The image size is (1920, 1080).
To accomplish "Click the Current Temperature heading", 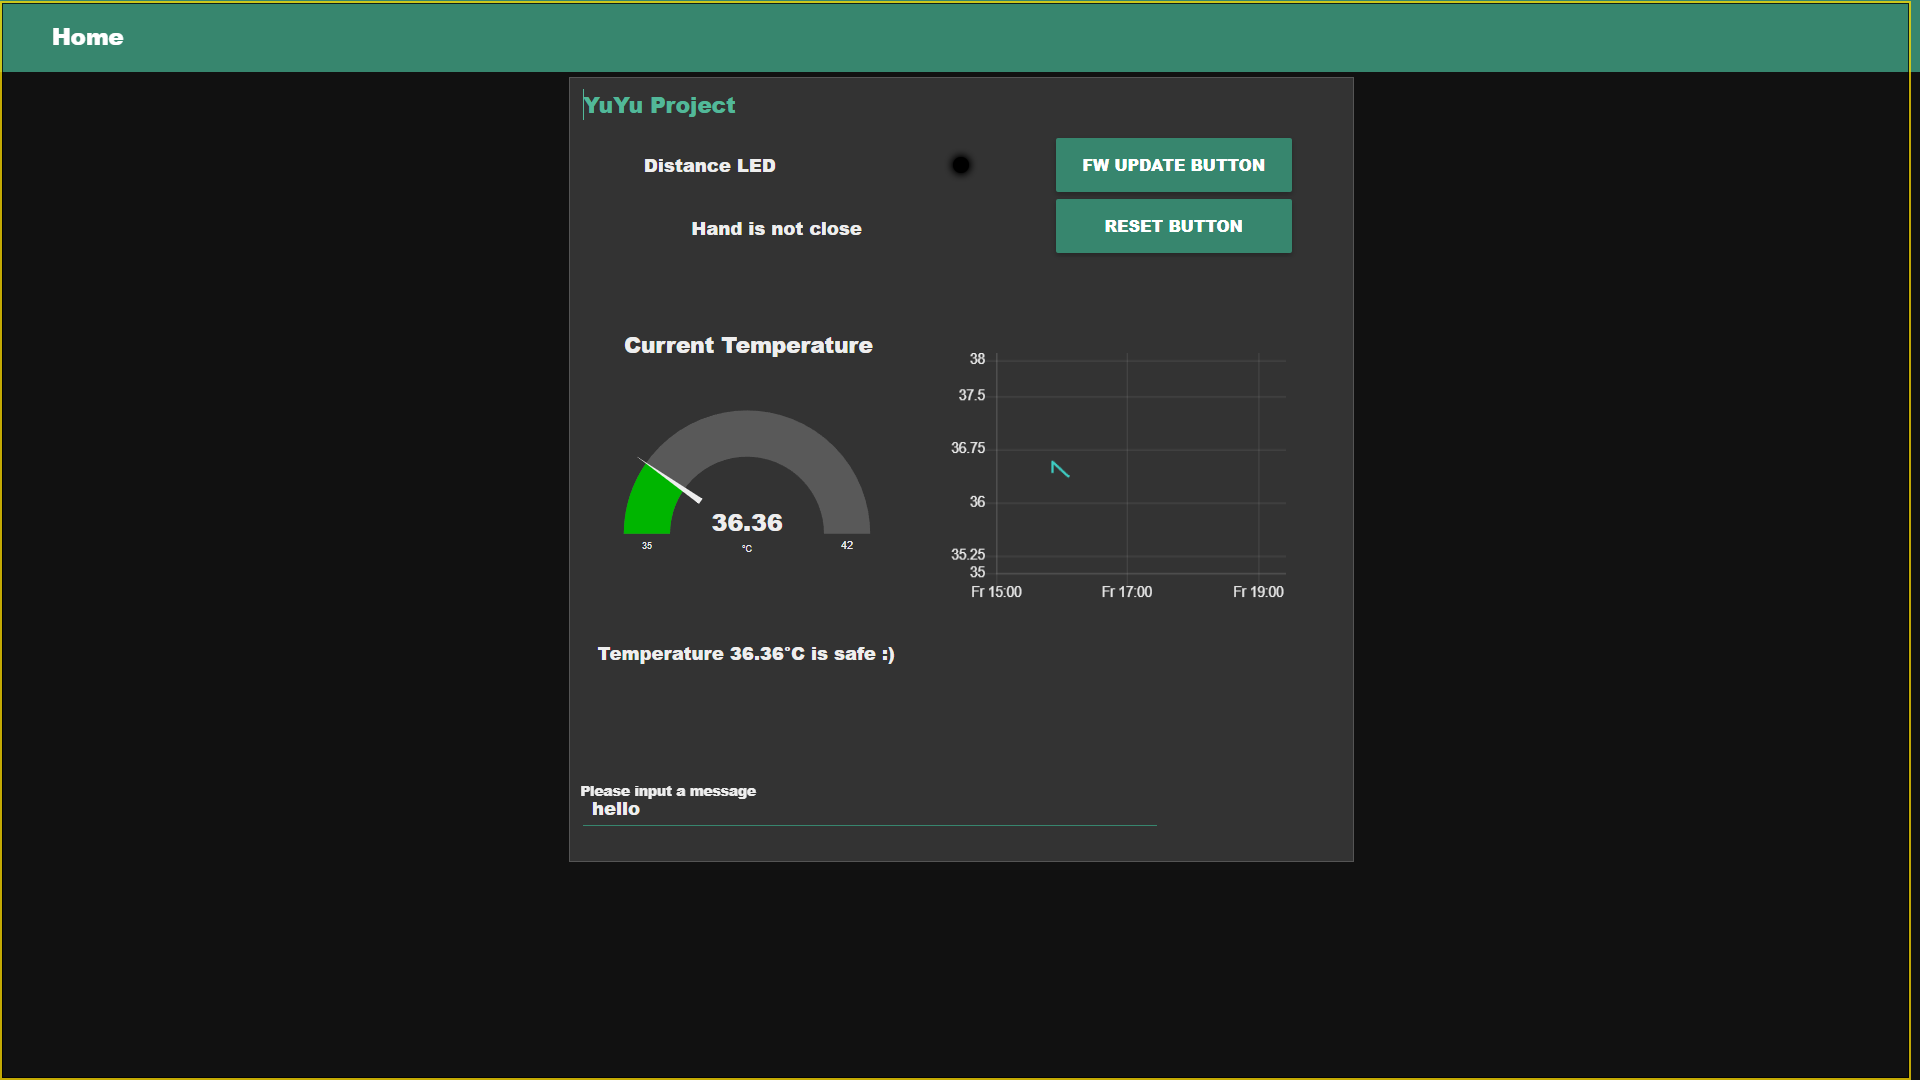I will pyautogui.click(x=748, y=346).
